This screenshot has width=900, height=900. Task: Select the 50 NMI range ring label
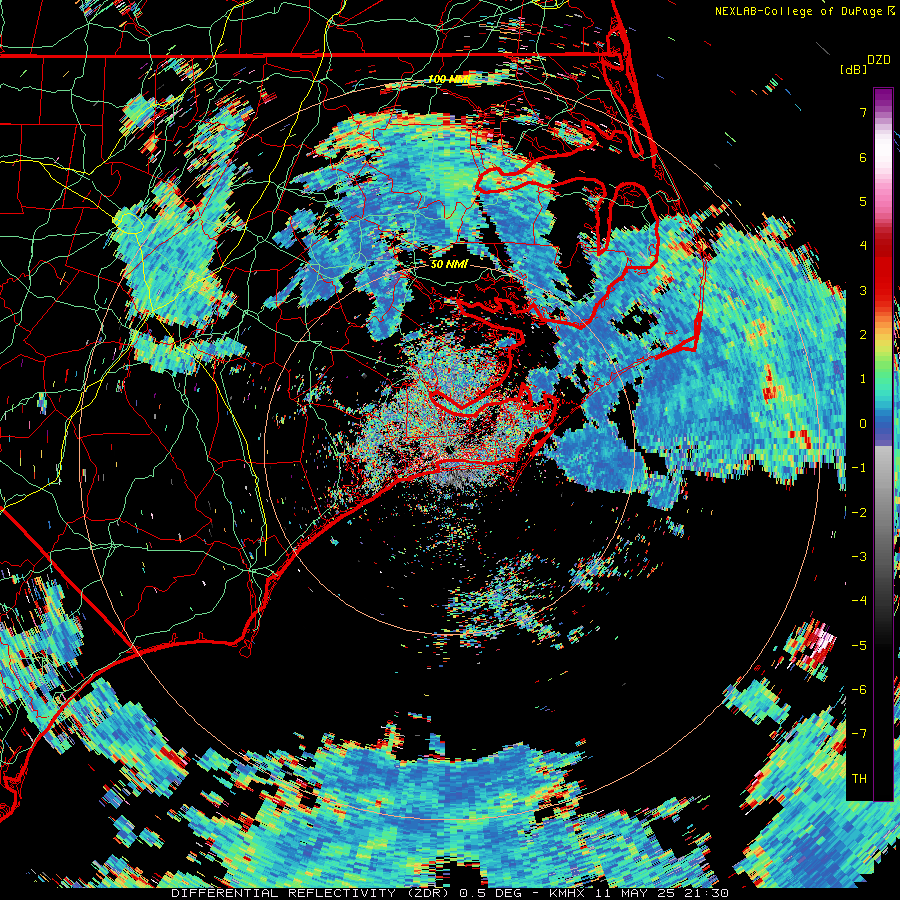(449, 264)
